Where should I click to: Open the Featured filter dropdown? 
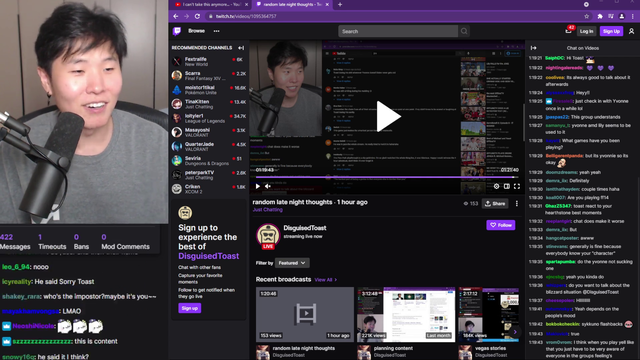292,263
